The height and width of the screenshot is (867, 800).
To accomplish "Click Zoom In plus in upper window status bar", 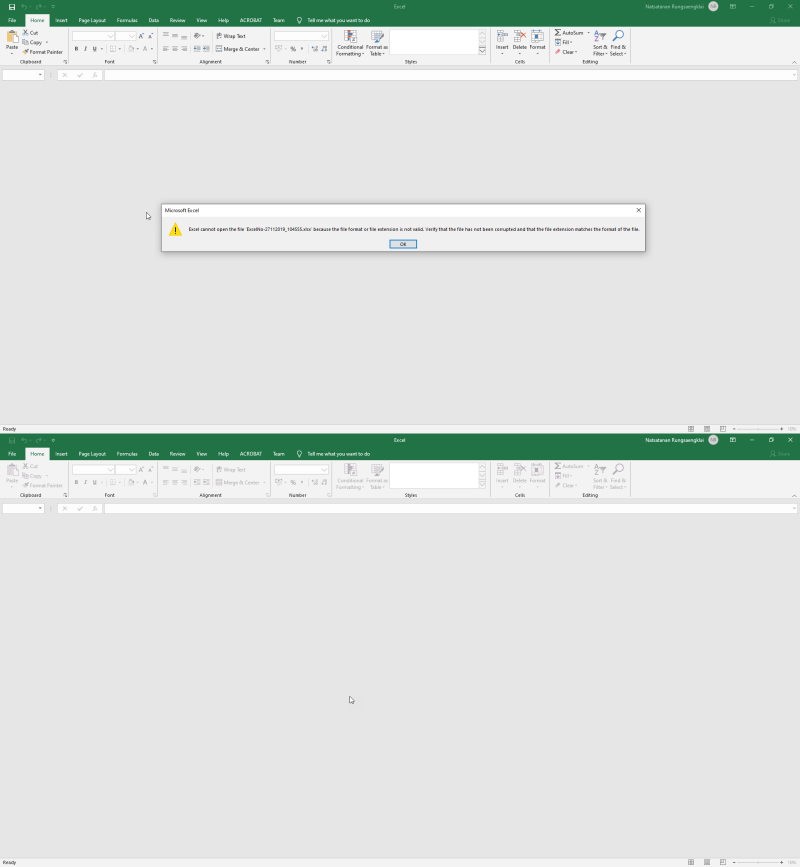I will 781,429.
